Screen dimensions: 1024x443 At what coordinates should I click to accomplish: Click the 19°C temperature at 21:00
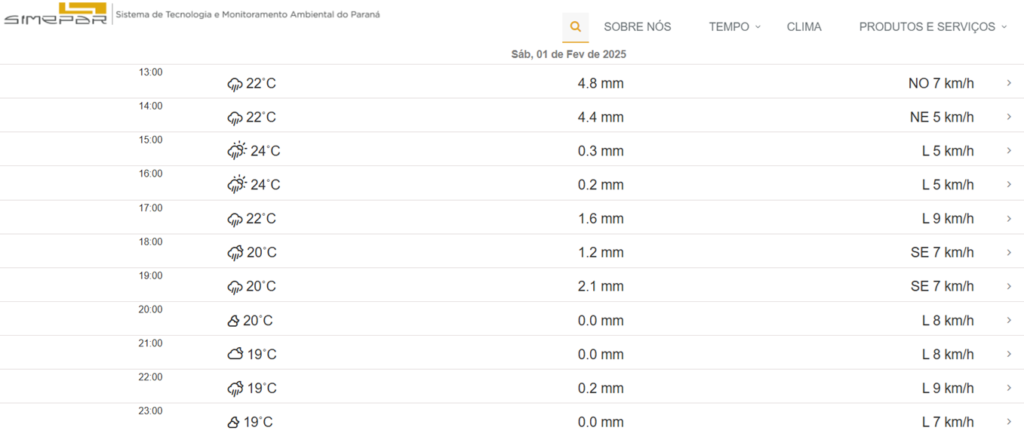pos(262,355)
